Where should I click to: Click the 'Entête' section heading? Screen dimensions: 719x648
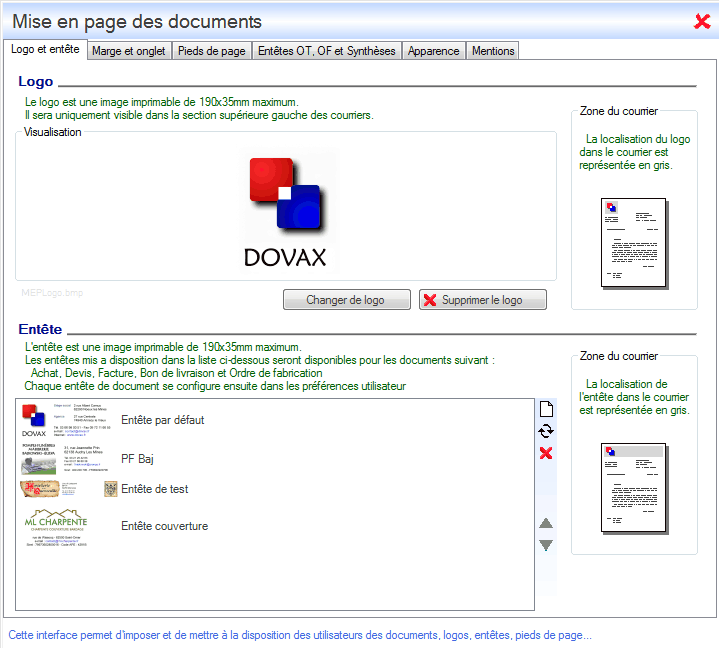point(40,329)
